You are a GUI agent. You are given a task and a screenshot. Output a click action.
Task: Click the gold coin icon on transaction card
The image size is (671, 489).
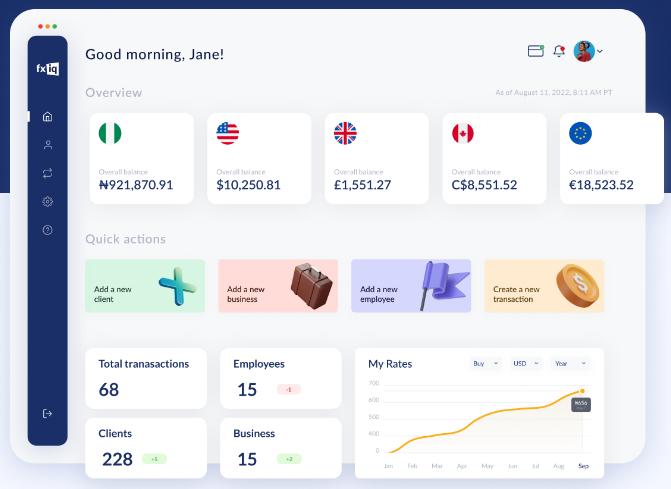point(578,286)
